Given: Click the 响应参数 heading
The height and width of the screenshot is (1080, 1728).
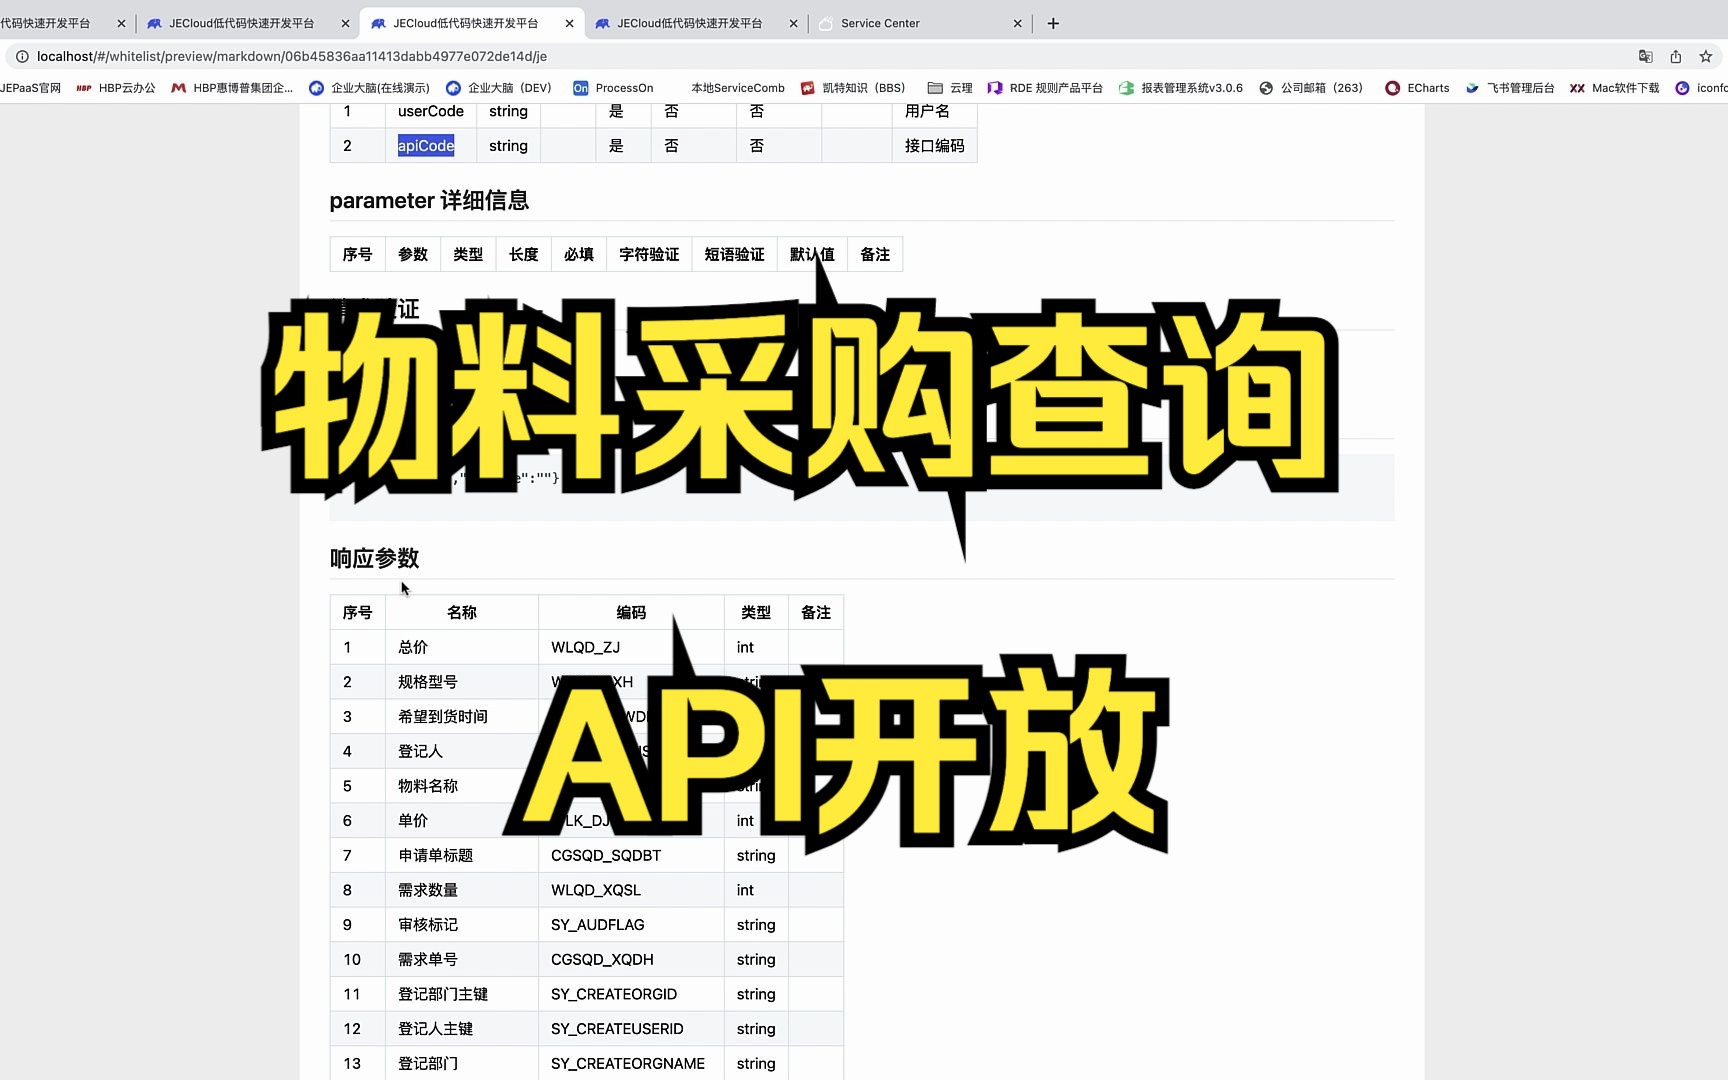Looking at the screenshot, I should [x=374, y=558].
